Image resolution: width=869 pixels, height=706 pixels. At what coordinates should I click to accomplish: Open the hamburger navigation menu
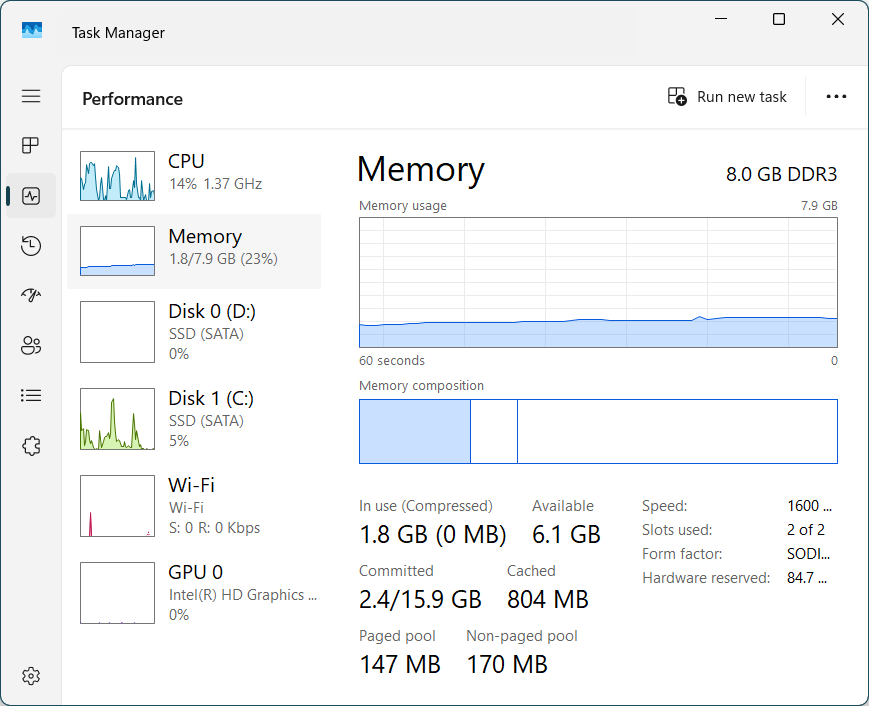click(31, 96)
